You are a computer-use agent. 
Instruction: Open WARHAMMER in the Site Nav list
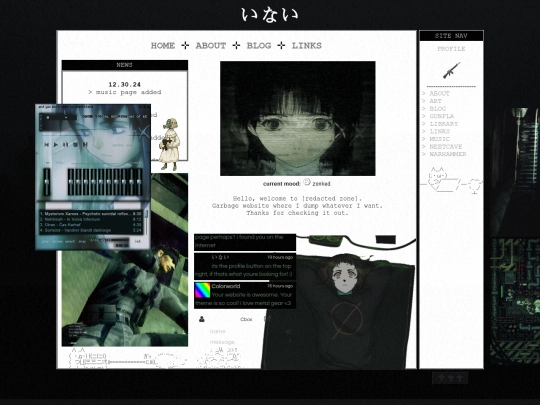tap(448, 154)
